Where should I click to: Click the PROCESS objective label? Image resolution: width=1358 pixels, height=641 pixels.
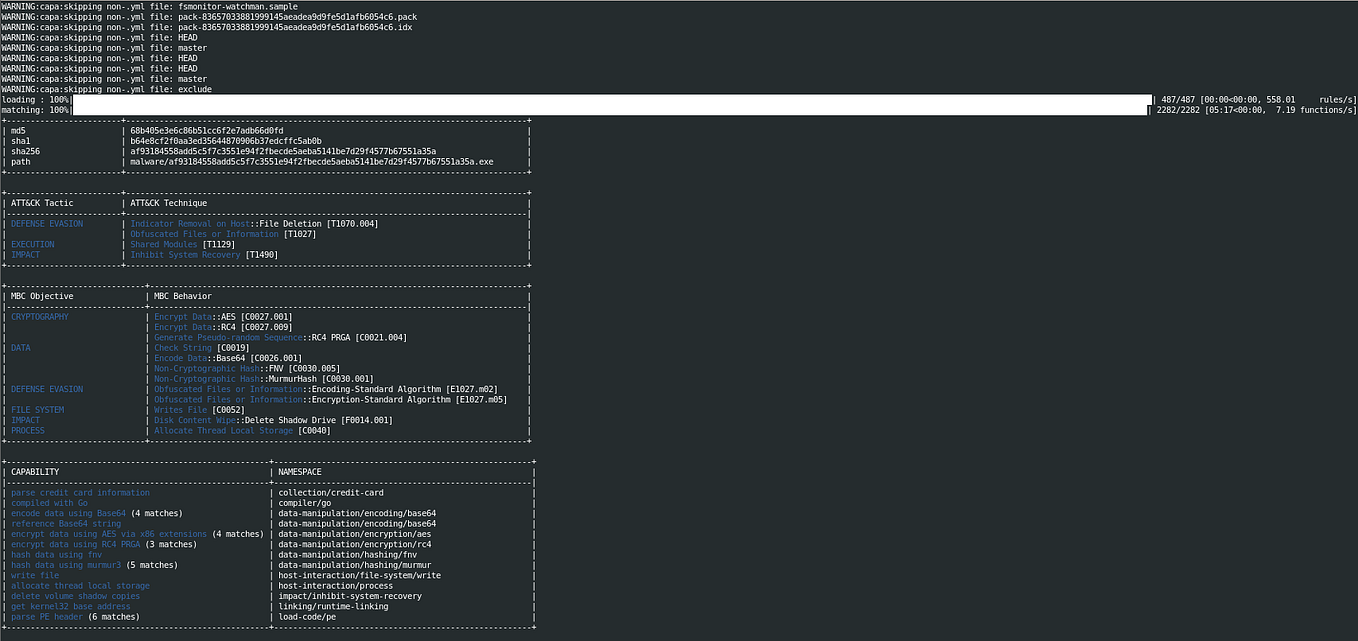click(28, 430)
